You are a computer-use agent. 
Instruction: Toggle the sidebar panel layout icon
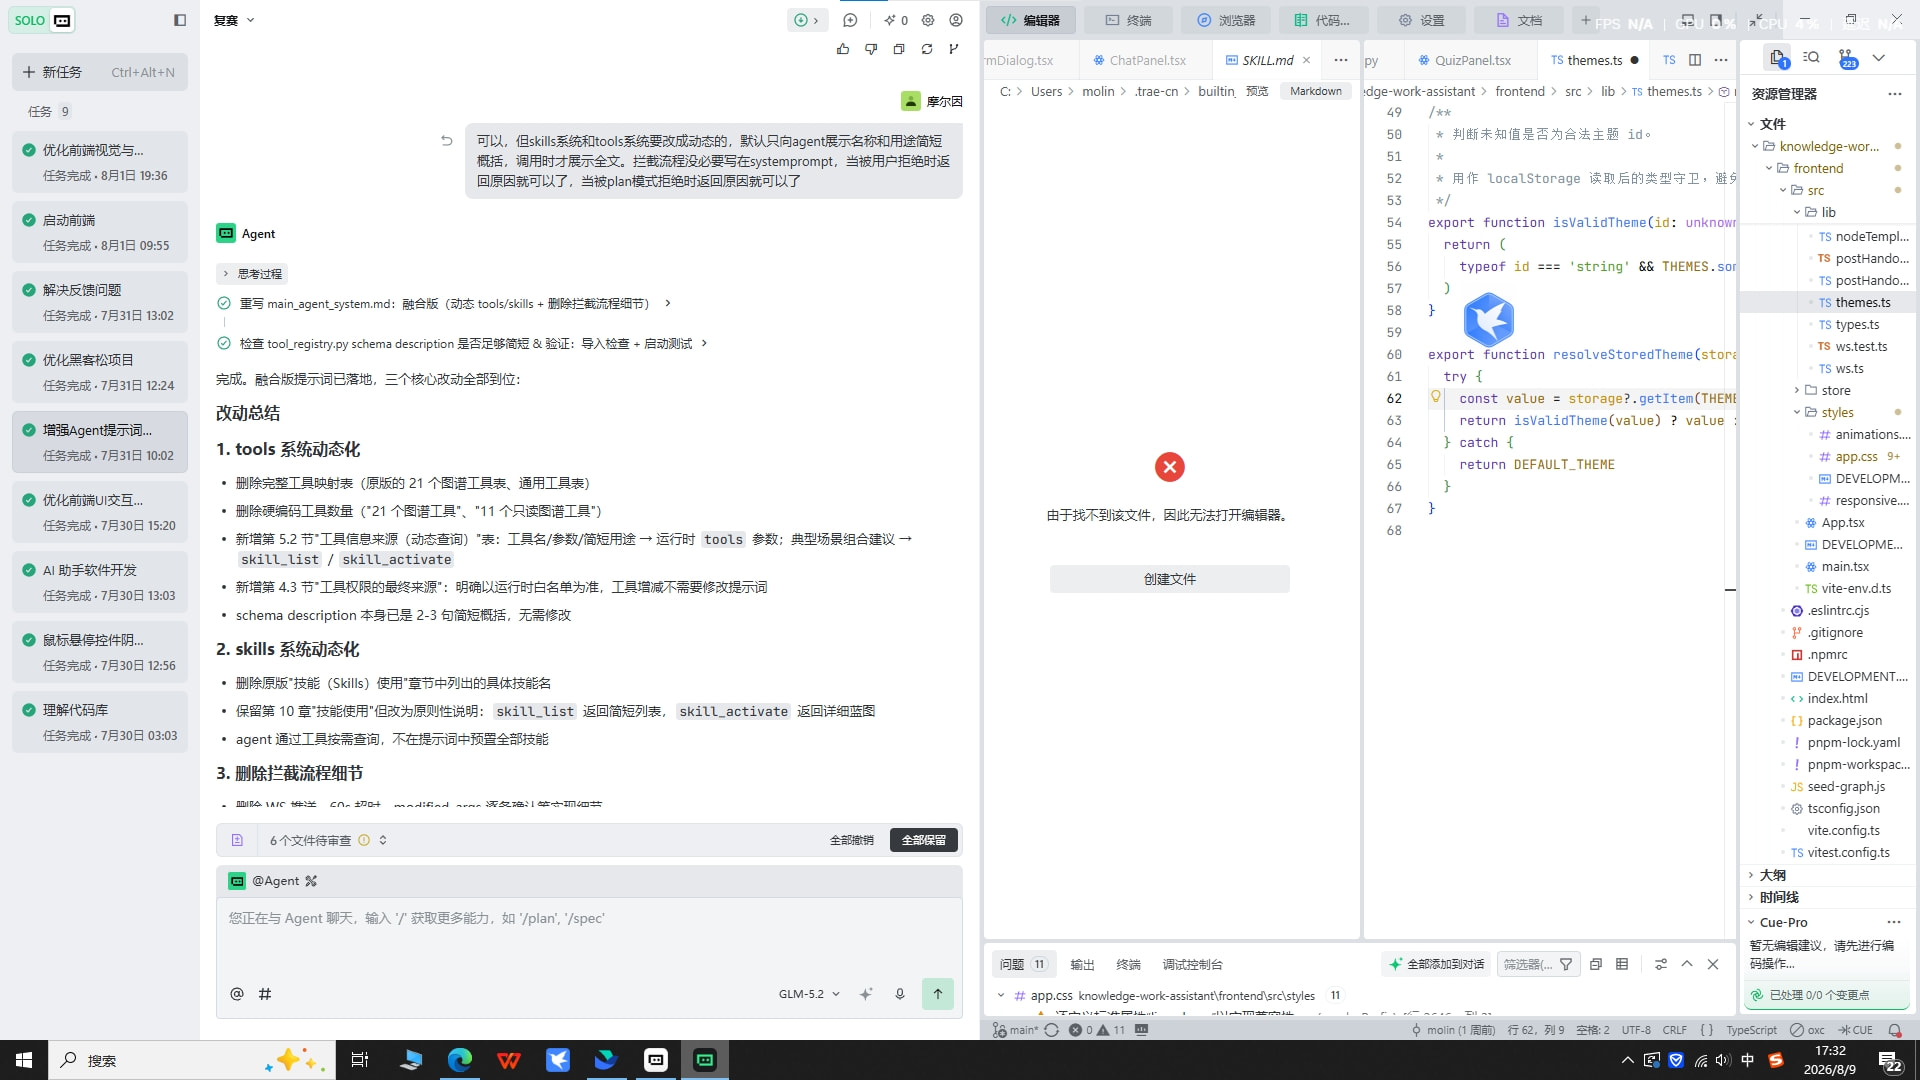(180, 20)
